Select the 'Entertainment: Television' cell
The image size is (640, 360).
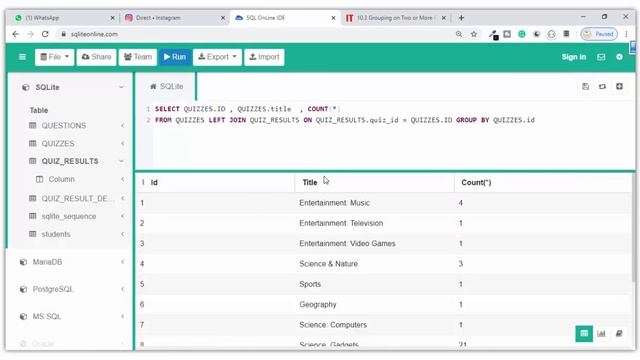point(341,223)
